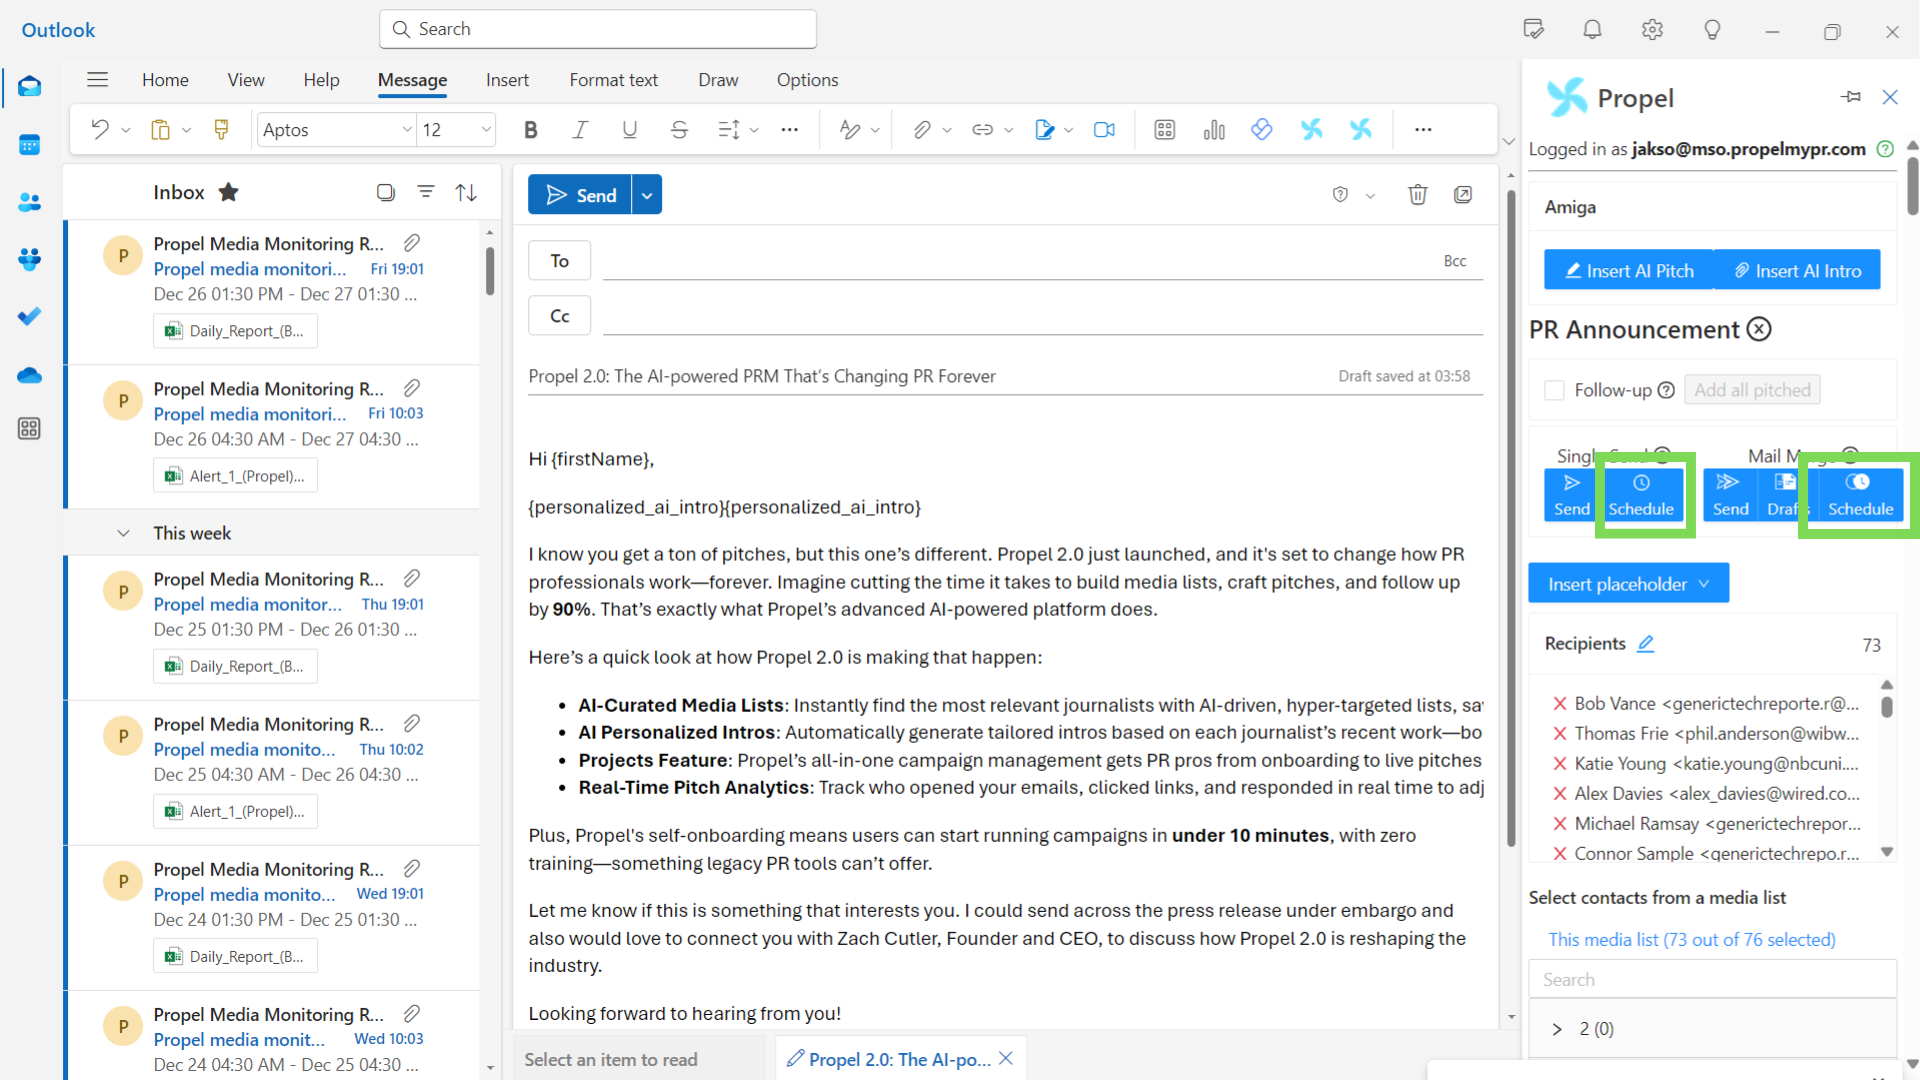This screenshot has height=1080, width=1920.
Task: Toggle Italic formatting
Action: click(x=580, y=129)
